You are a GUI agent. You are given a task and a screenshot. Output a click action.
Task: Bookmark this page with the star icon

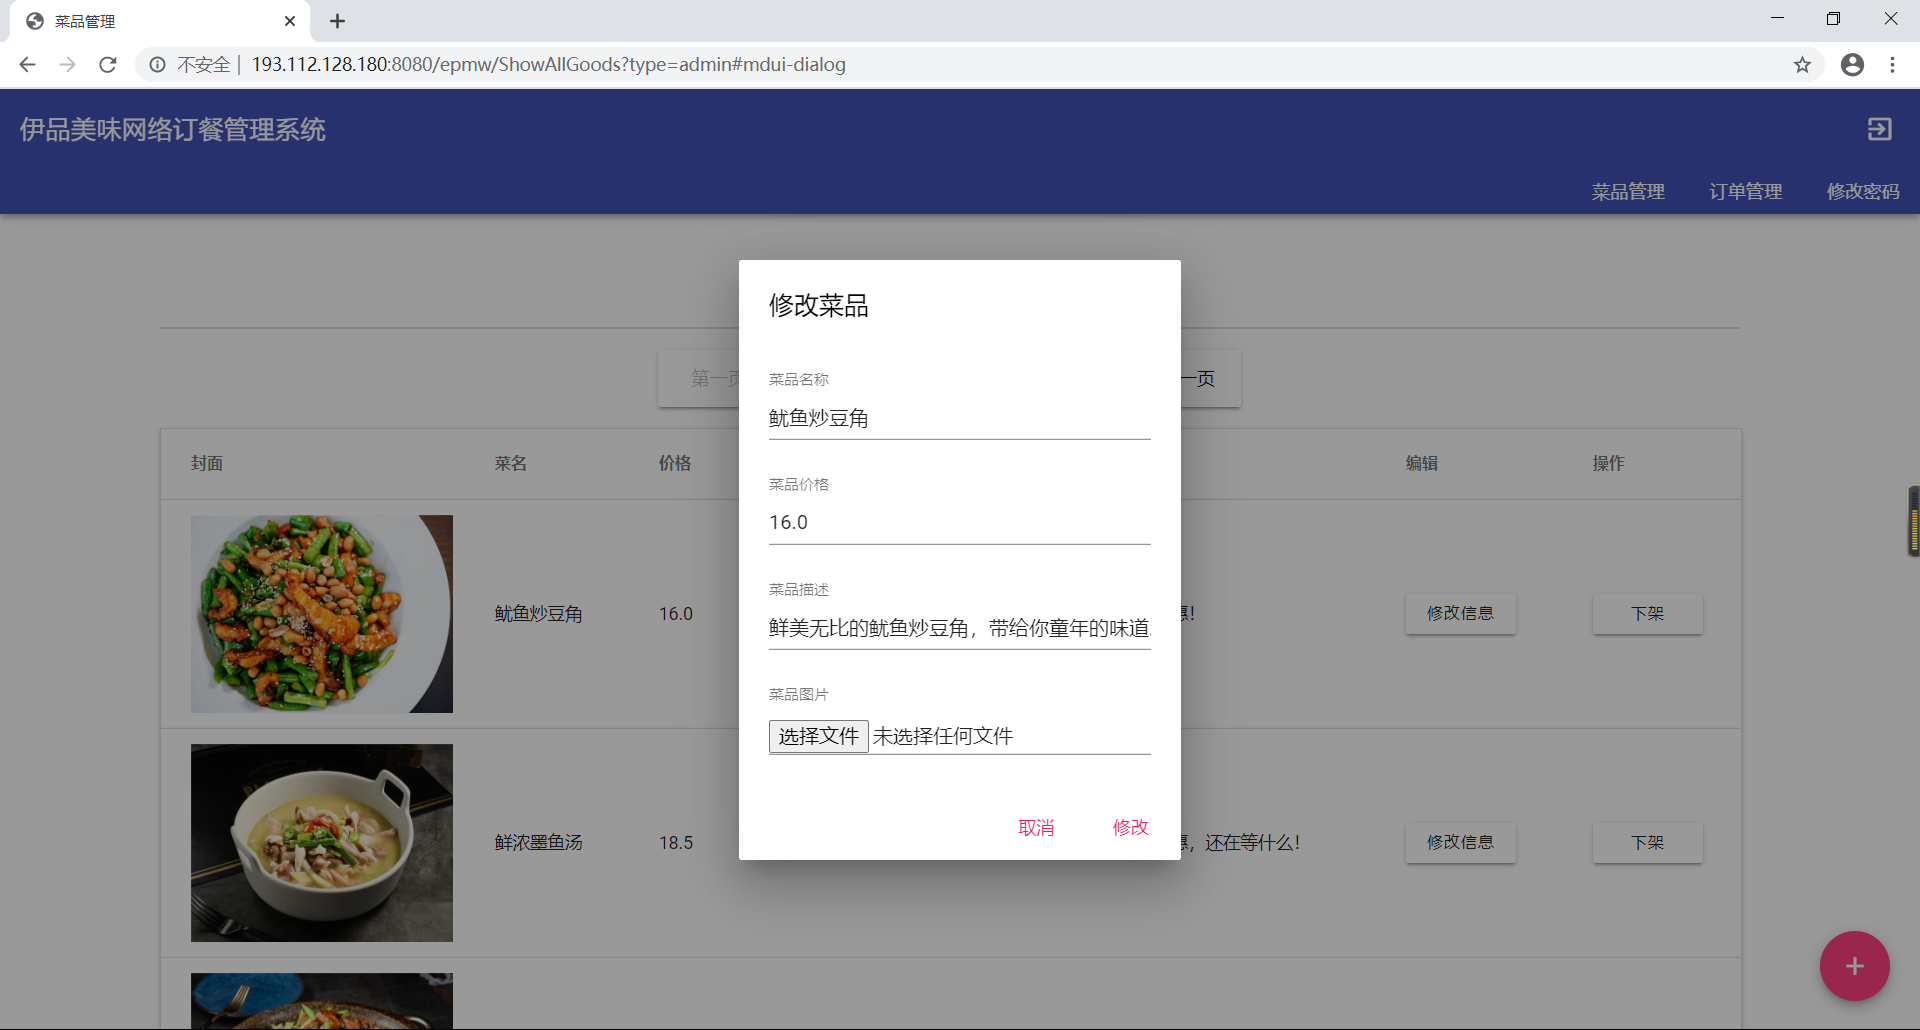(1802, 64)
